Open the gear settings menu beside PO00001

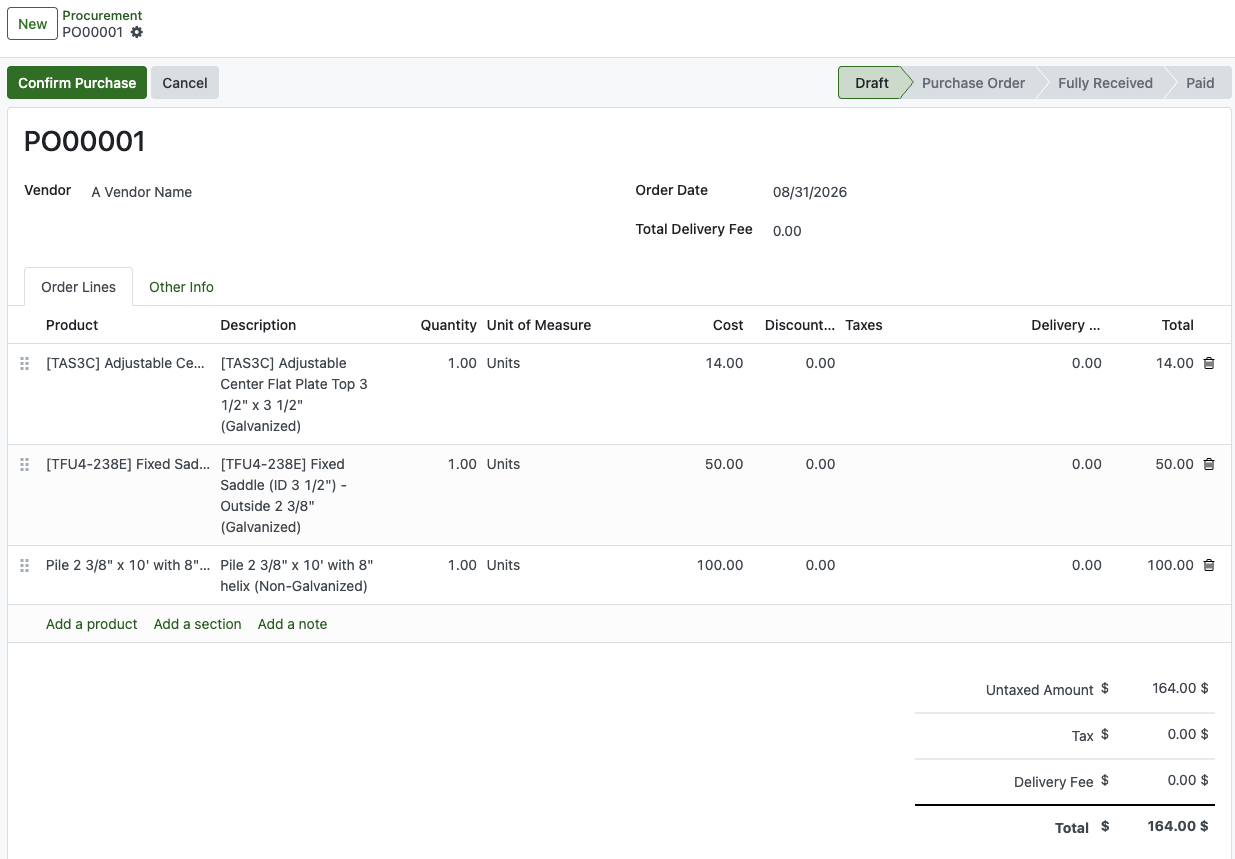137,32
